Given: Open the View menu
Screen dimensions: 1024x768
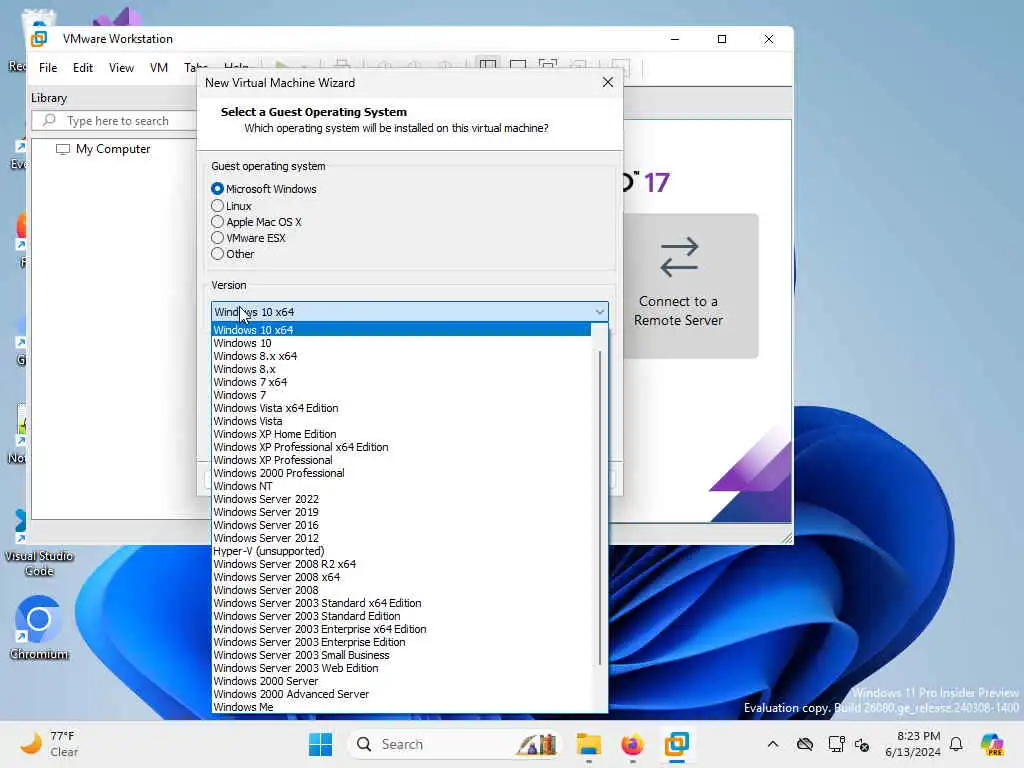Looking at the screenshot, I should [121, 68].
